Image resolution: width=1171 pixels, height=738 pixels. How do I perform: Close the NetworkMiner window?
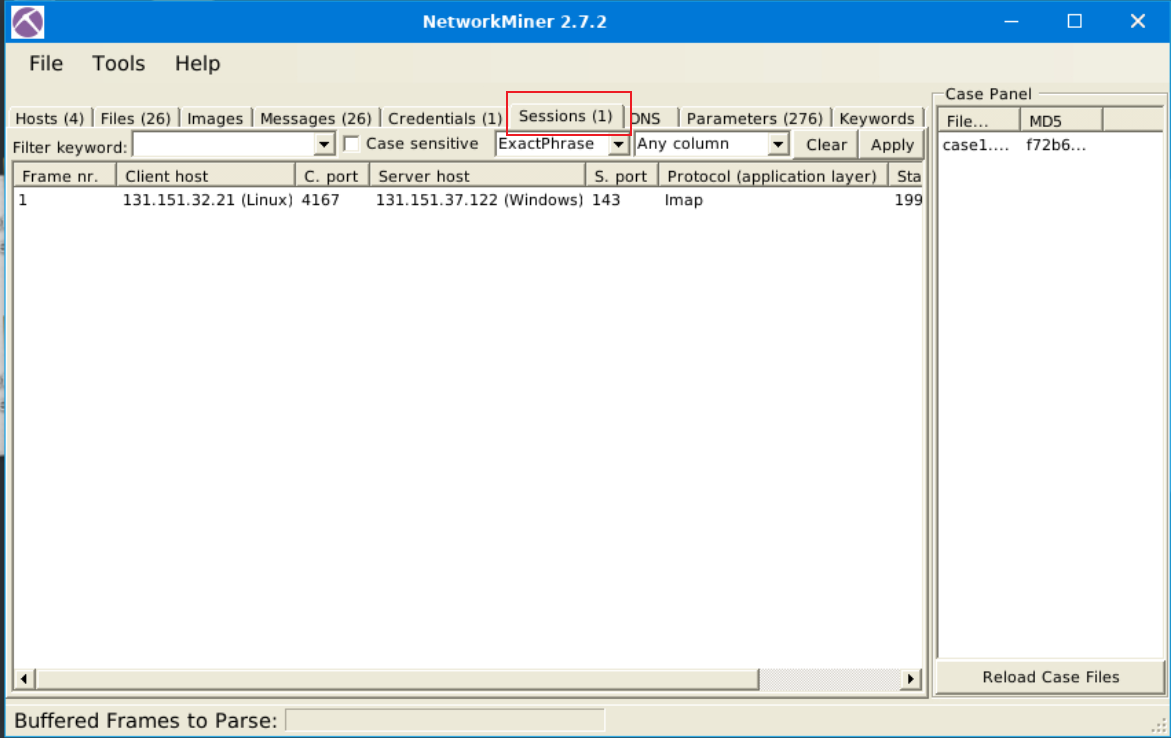point(1137,22)
